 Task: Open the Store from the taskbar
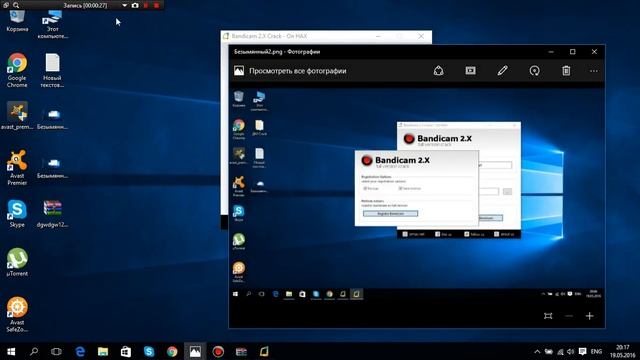click(x=126, y=351)
